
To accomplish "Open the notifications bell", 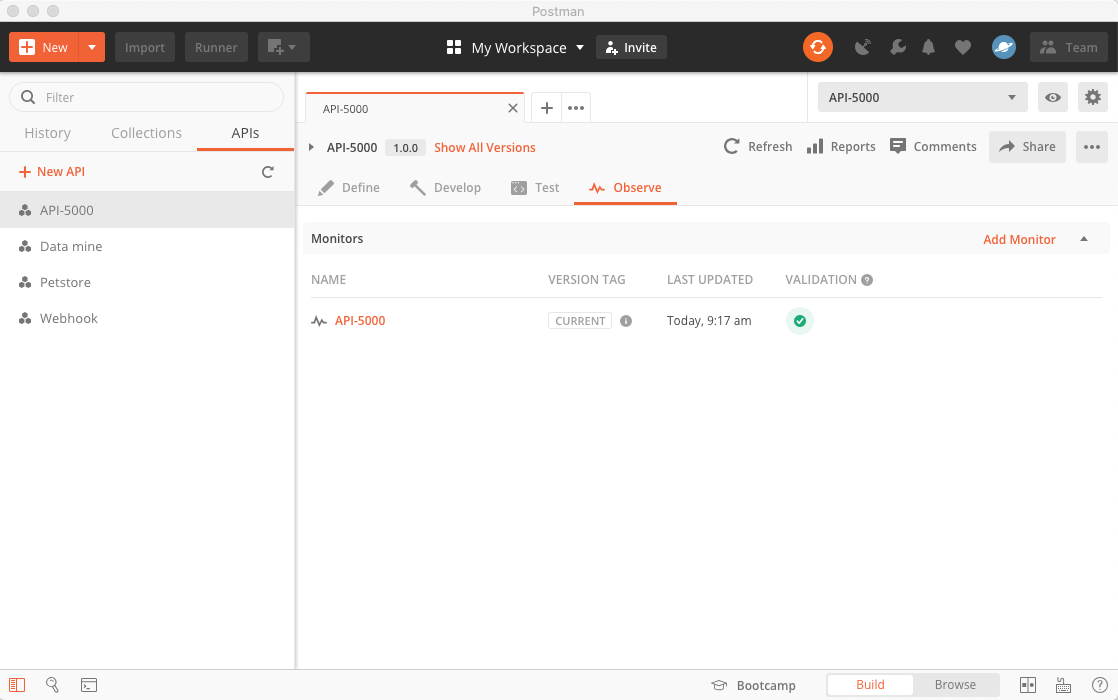I will (x=928, y=48).
